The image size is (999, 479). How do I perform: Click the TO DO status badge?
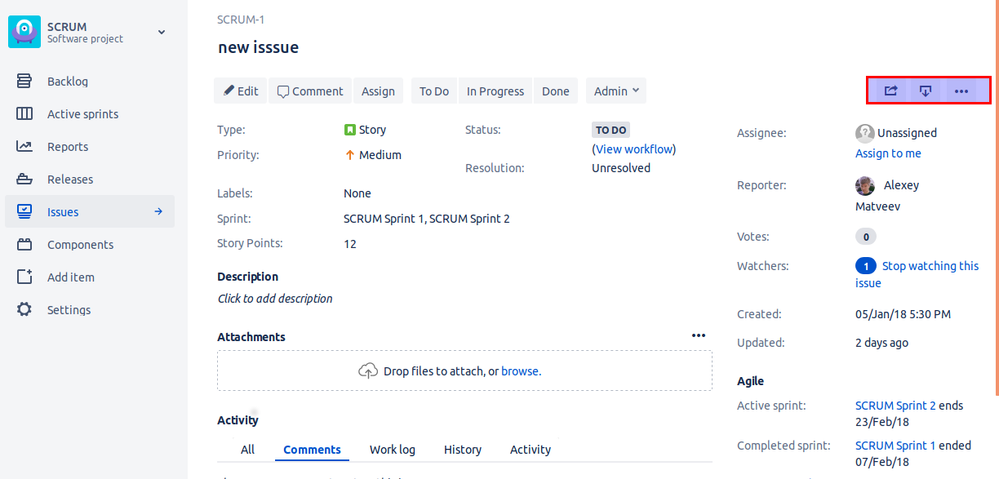point(610,130)
